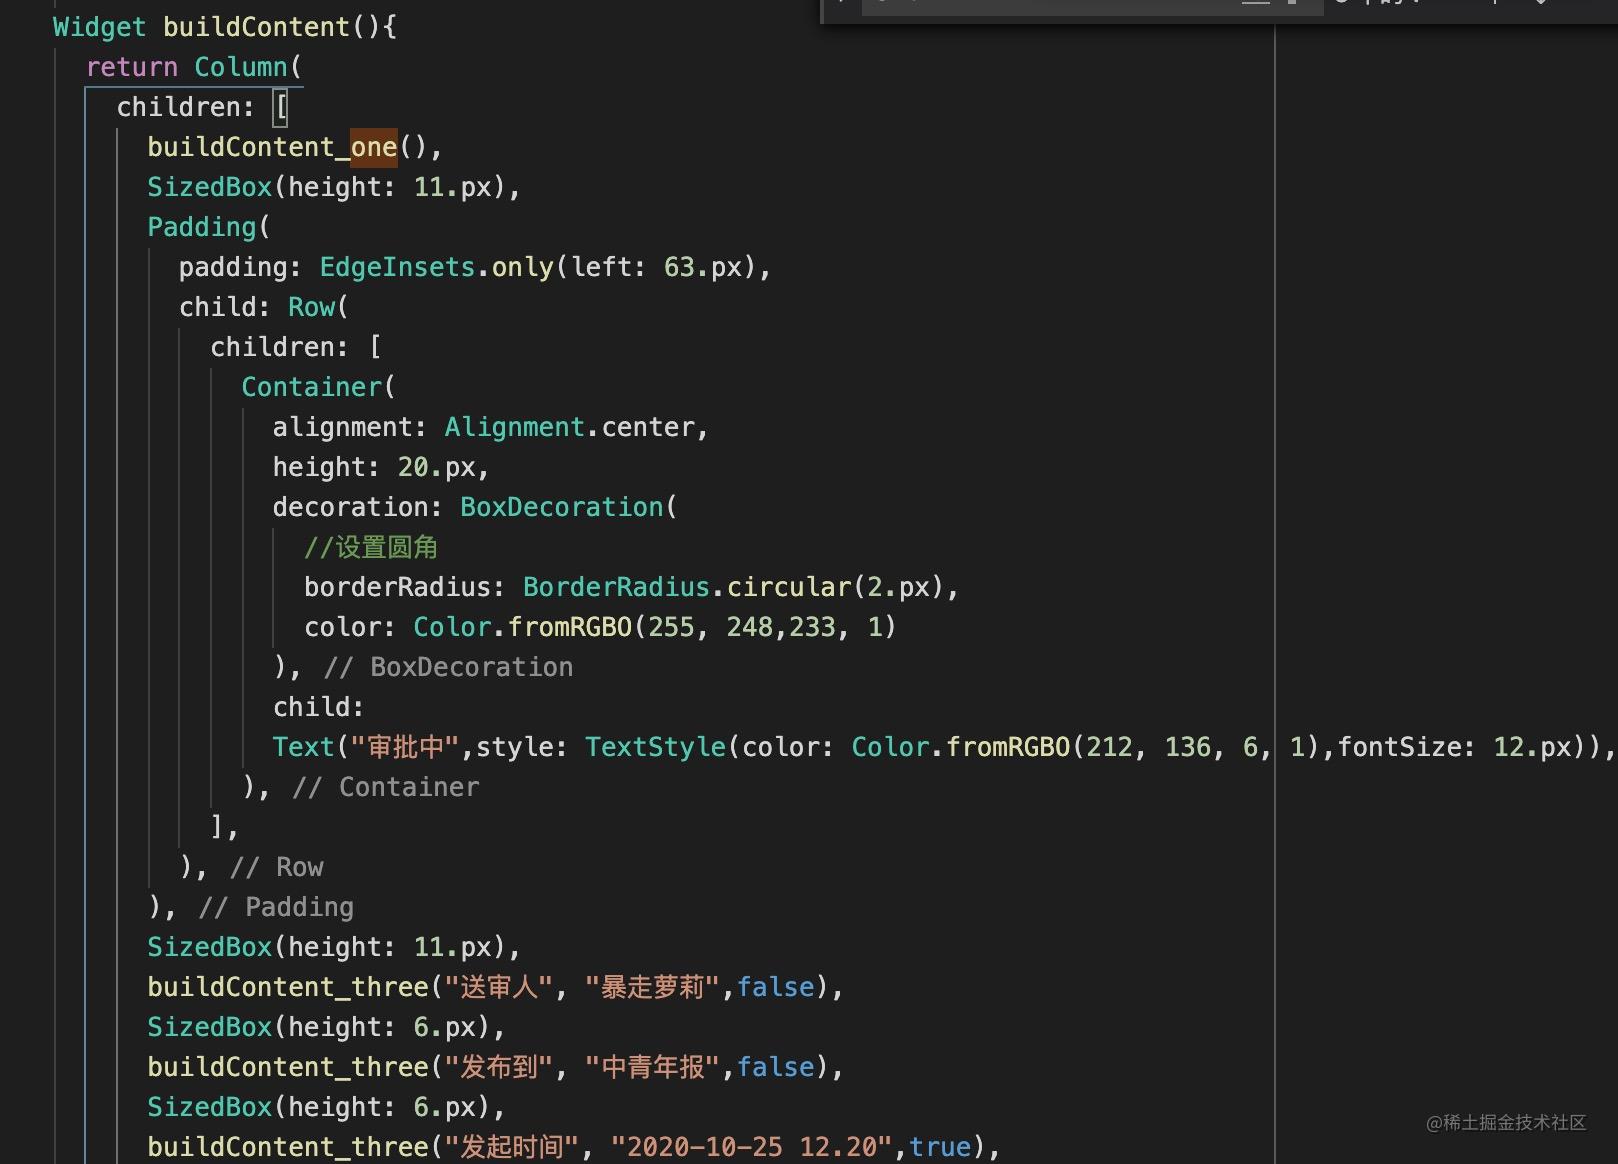Image resolution: width=1618 pixels, height=1164 pixels.
Task: Click the "暴走萝莉" string
Action: (652, 987)
